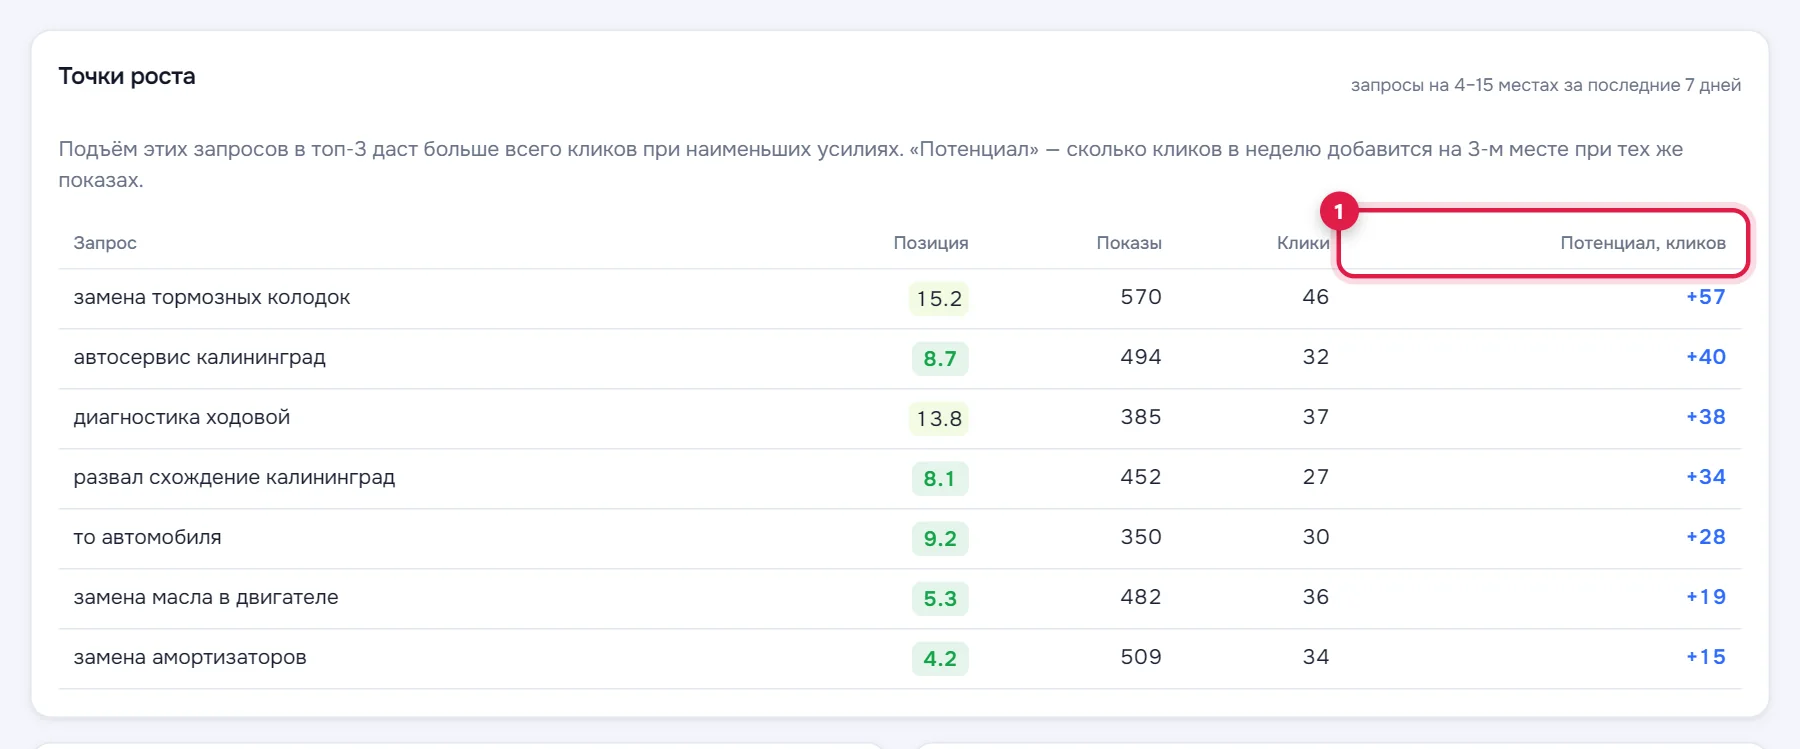This screenshot has width=1800, height=749.
Task: Click the clicks value 37
Action: (1316, 417)
